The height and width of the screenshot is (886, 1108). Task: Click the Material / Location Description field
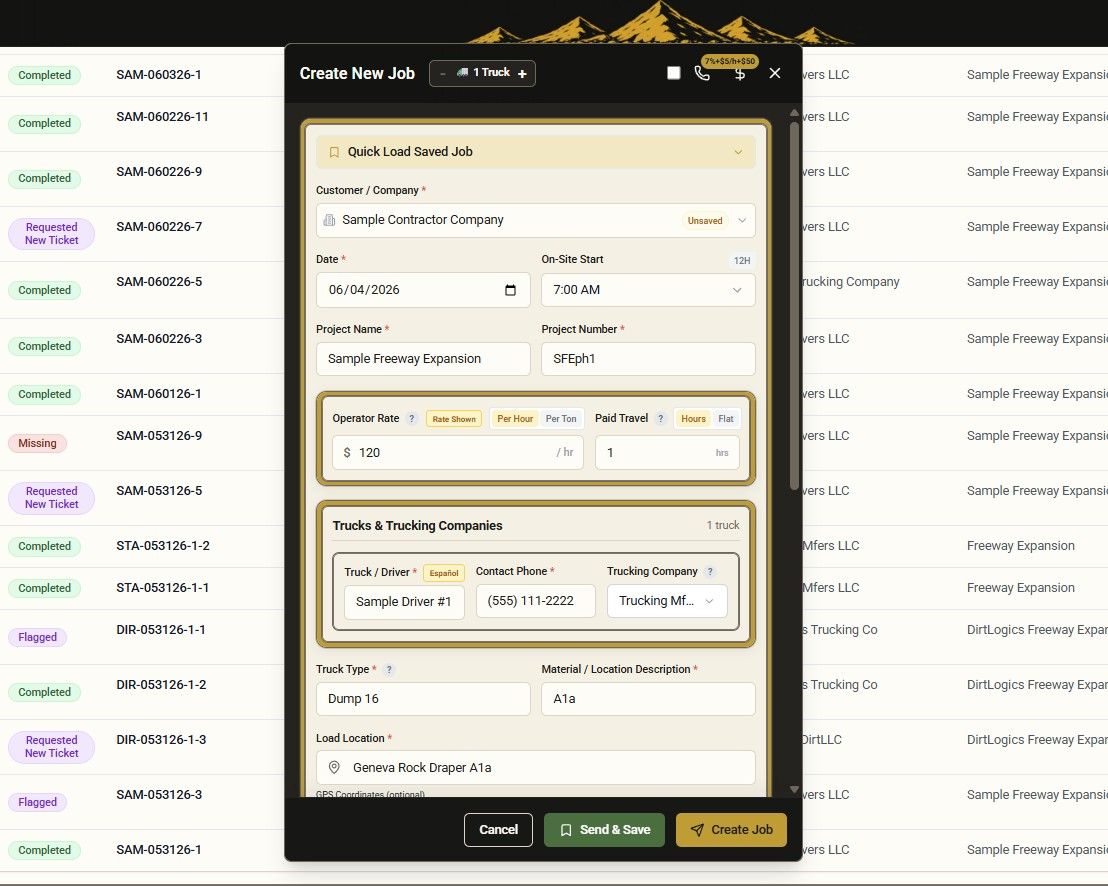click(648, 699)
